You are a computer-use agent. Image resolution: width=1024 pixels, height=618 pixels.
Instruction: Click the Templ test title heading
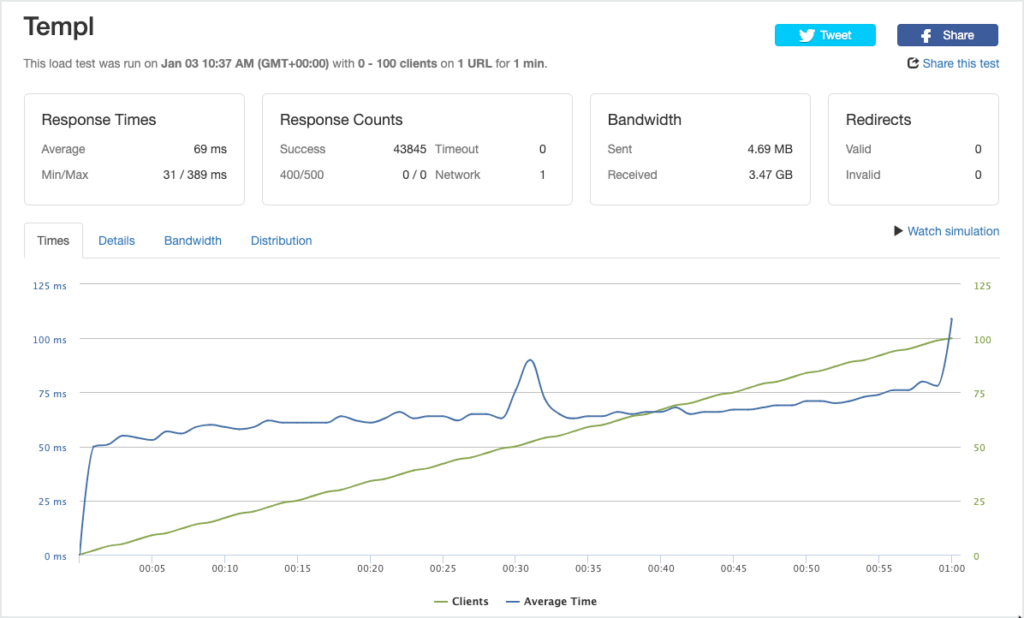pos(59,27)
